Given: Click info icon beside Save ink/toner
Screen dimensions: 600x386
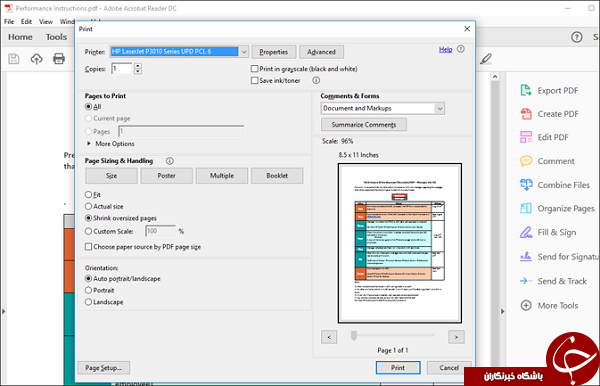Looking at the screenshot, I should [316, 80].
